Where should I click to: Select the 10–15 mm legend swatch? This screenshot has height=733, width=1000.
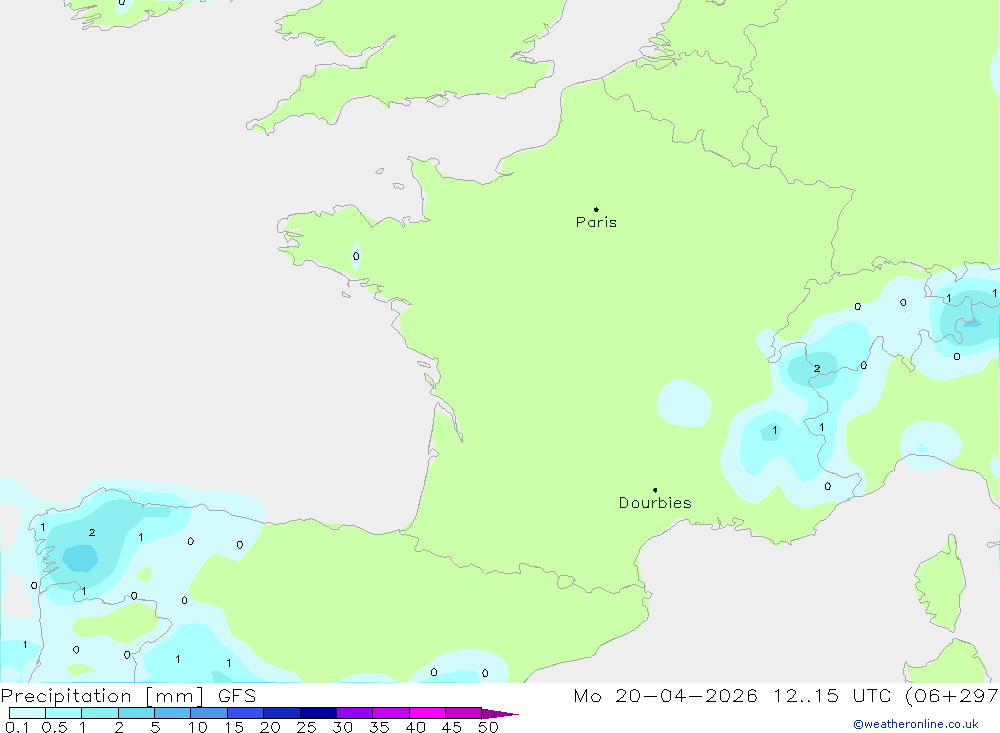click(x=209, y=713)
